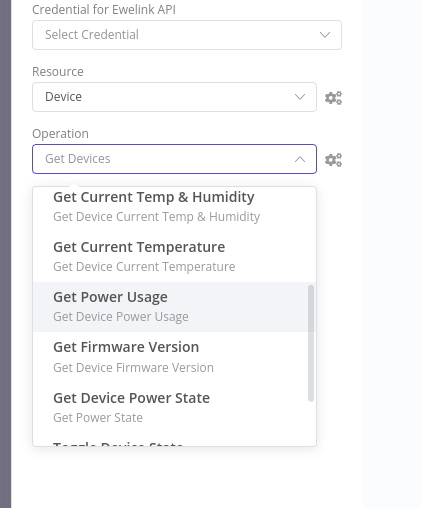Open parameter options gear beside Resource
The image size is (422, 508).
pyautogui.click(x=333, y=98)
